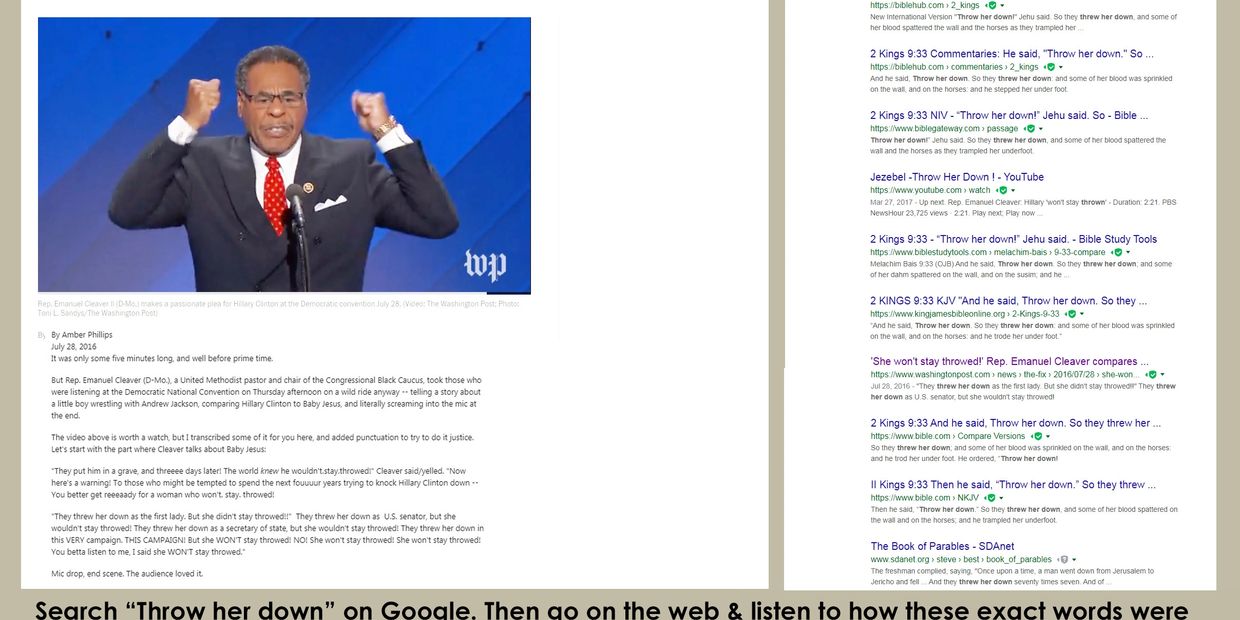Click the snippet starting 'New International Version'

(x=1023, y=22)
